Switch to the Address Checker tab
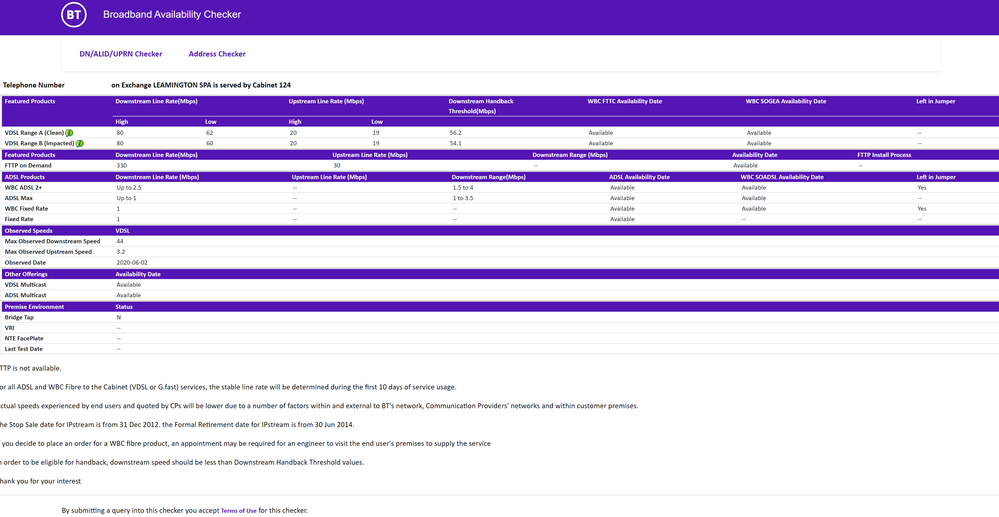 point(217,54)
